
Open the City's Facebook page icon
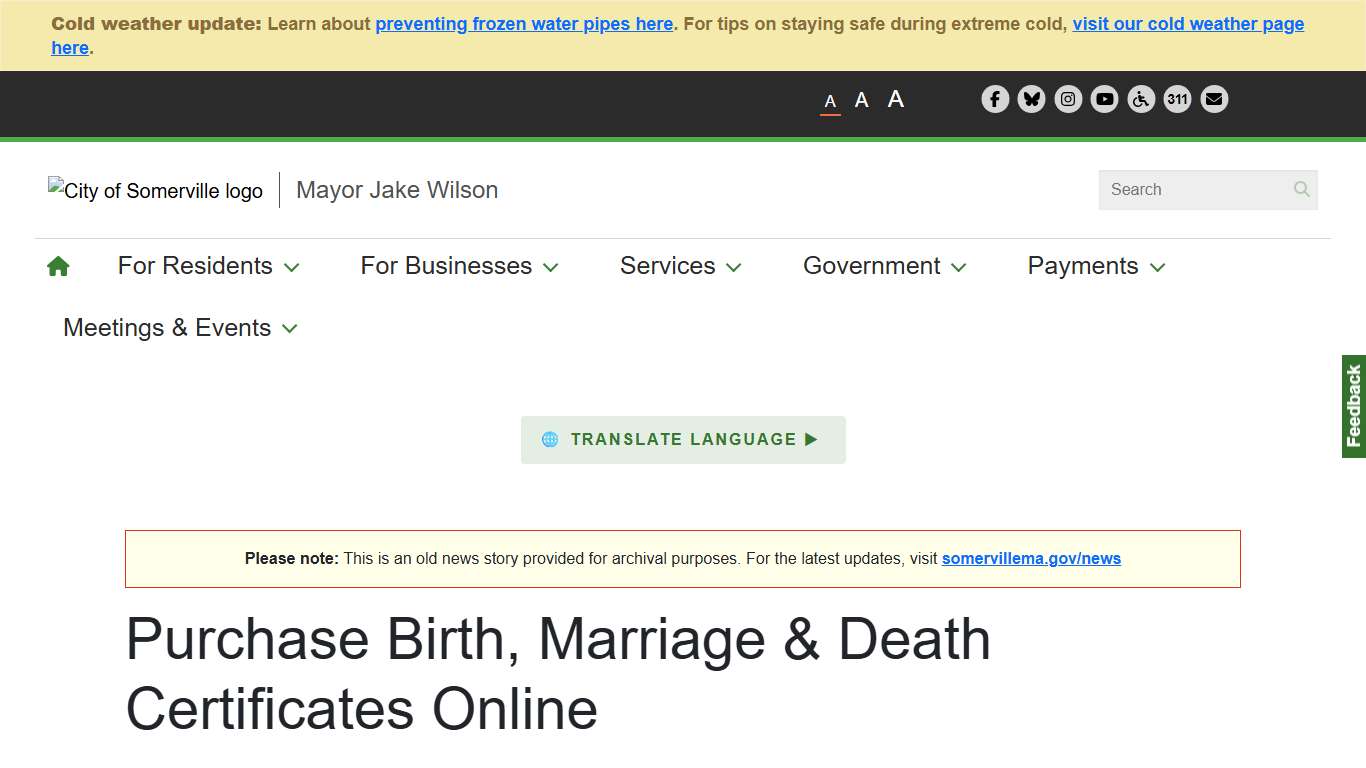tap(995, 99)
